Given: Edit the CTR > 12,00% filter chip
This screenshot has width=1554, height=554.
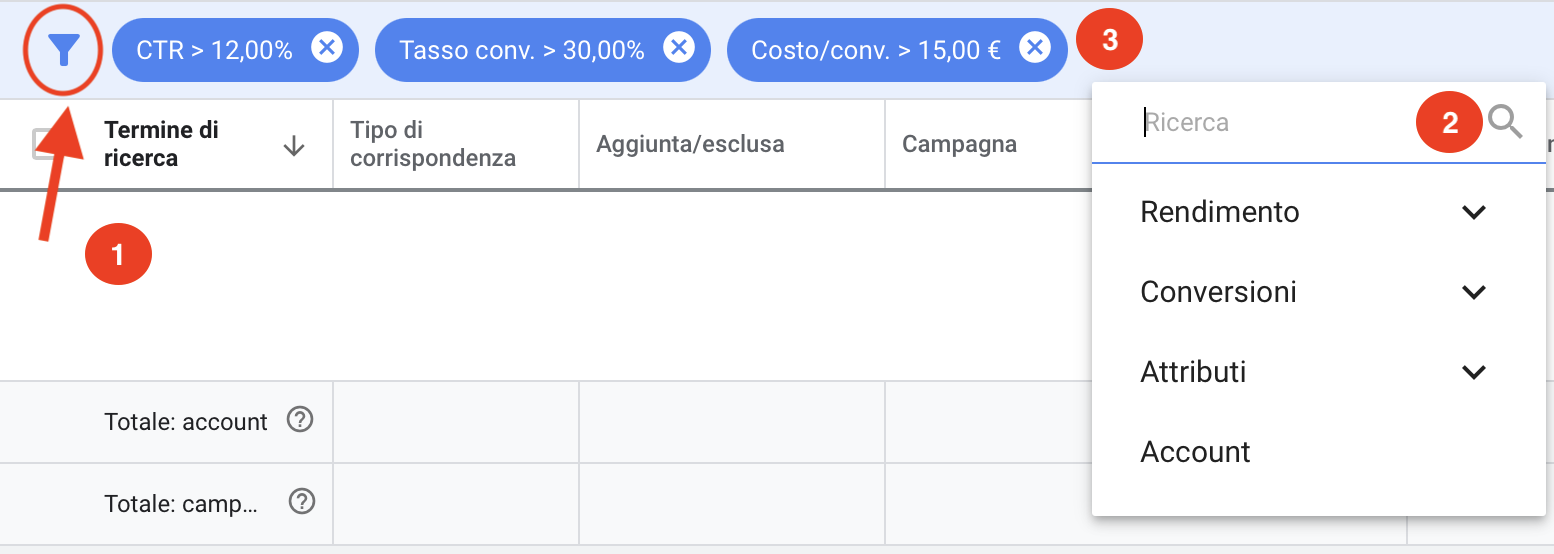Looking at the screenshot, I should [214, 49].
